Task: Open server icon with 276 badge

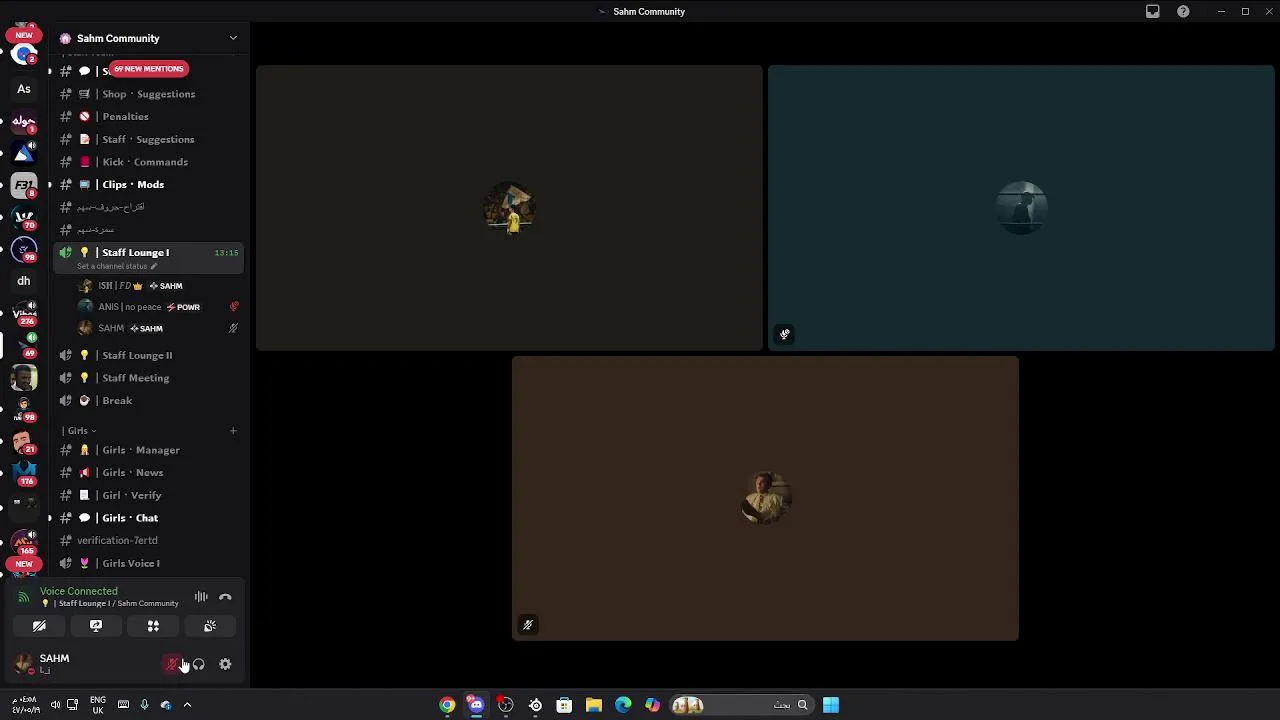Action: [x=24, y=313]
